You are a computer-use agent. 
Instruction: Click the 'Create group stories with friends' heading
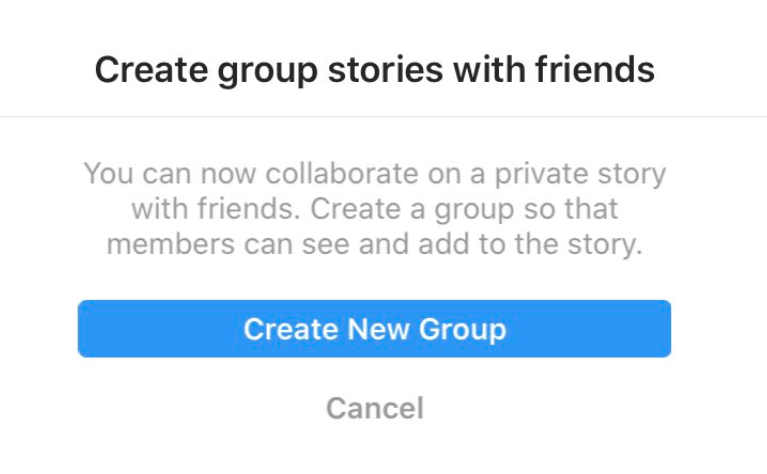(x=375, y=71)
